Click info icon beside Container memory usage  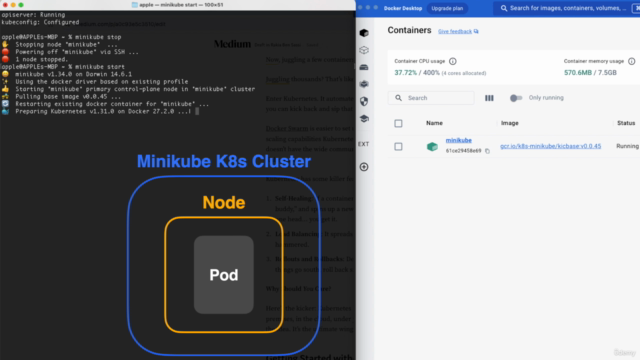coord(631,61)
